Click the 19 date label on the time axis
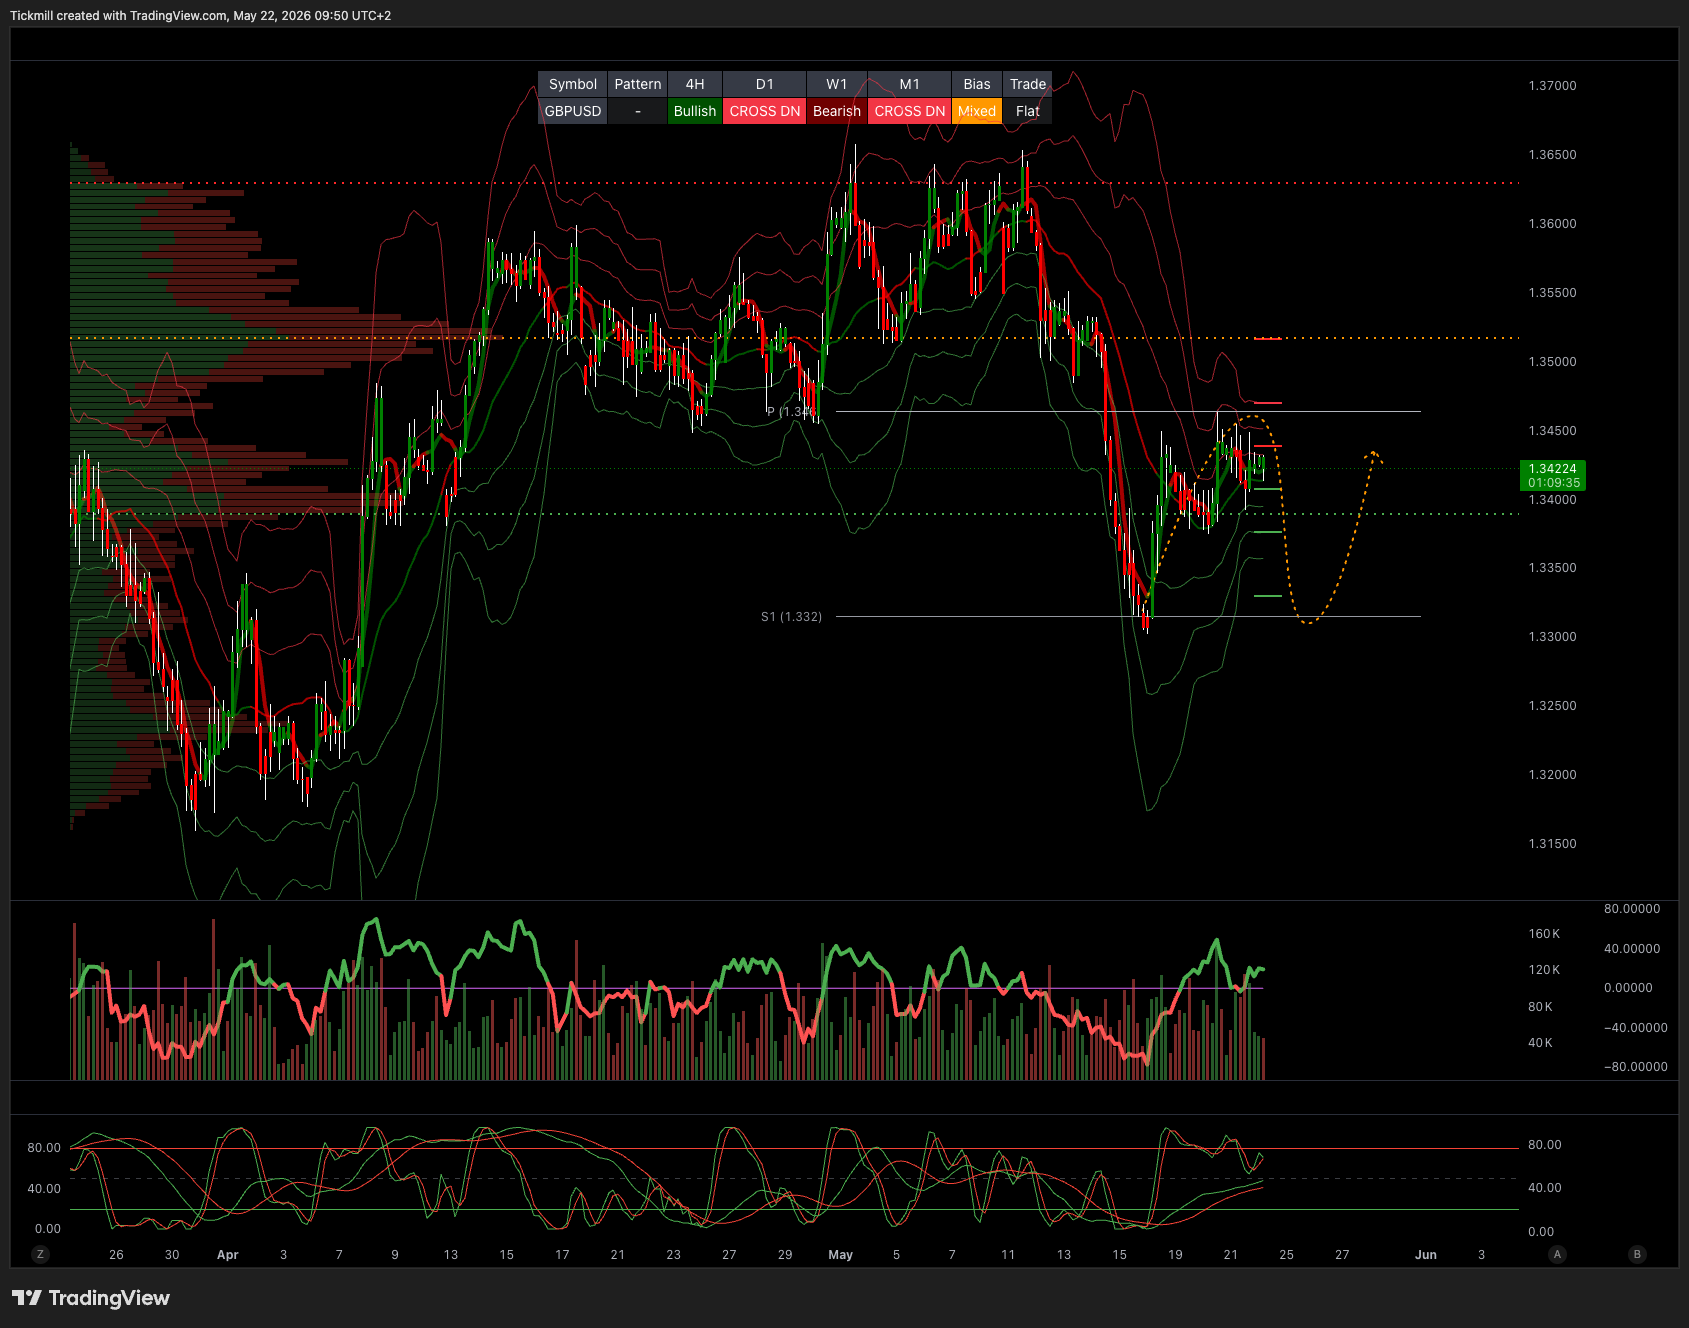Image resolution: width=1689 pixels, height=1328 pixels. 1175,1255
